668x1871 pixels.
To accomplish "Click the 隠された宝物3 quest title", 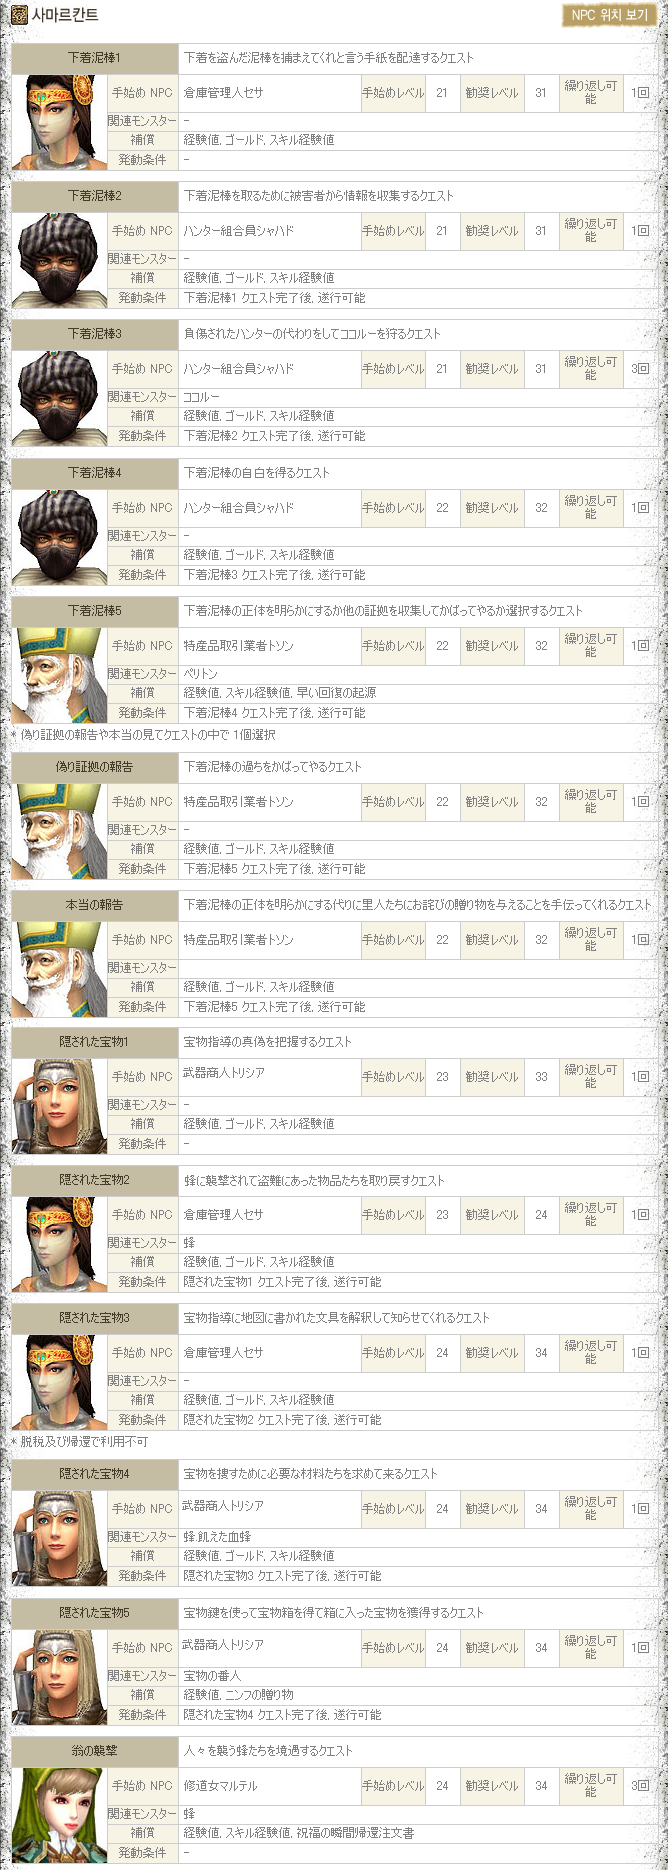I will pyautogui.click(x=94, y=1318).
